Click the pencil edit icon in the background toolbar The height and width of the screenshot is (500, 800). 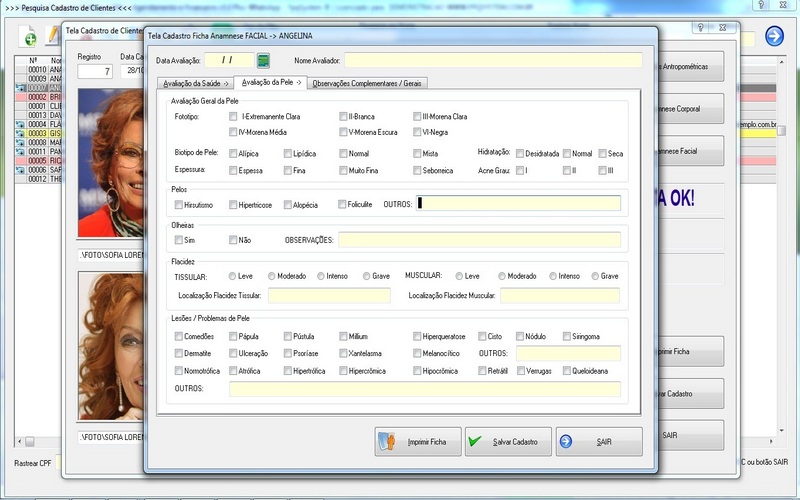54,37
